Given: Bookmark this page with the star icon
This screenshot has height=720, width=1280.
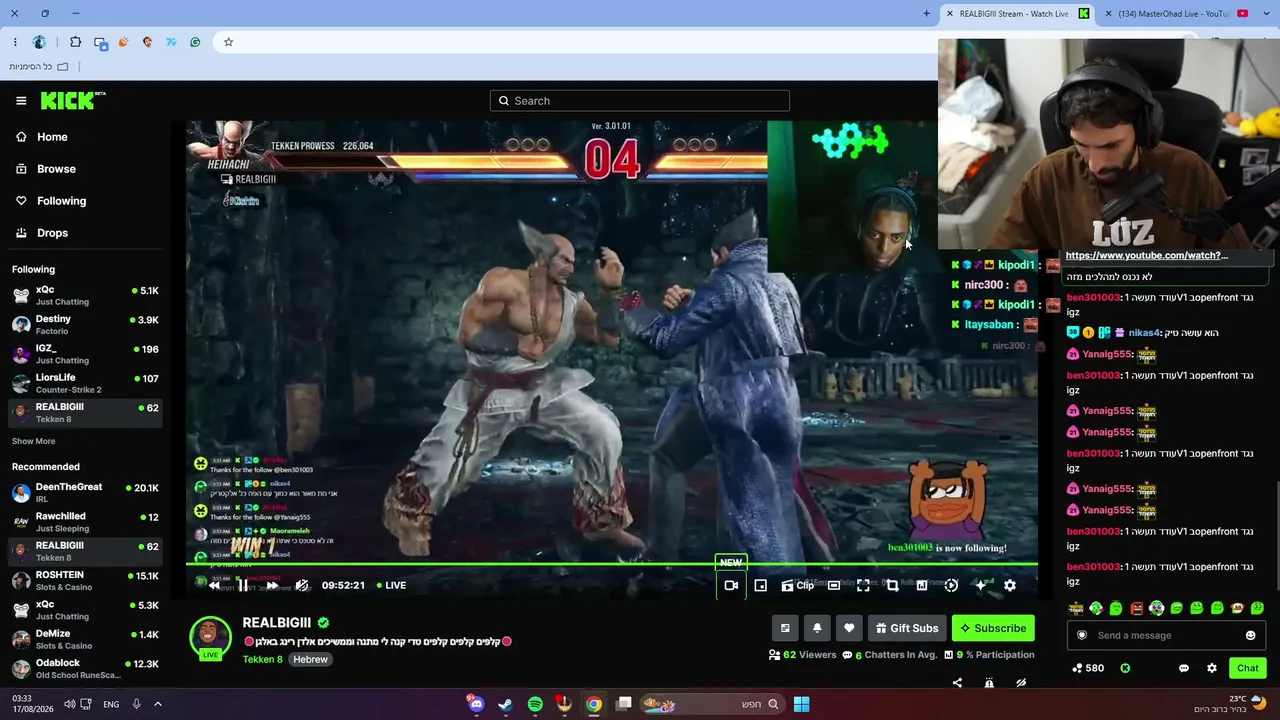Looking at the screenshot, I should [x=228, y=42].
